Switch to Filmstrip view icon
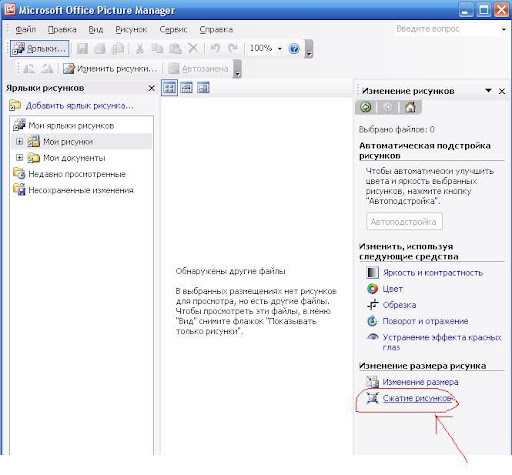512x475 pixels. [186, 88]
